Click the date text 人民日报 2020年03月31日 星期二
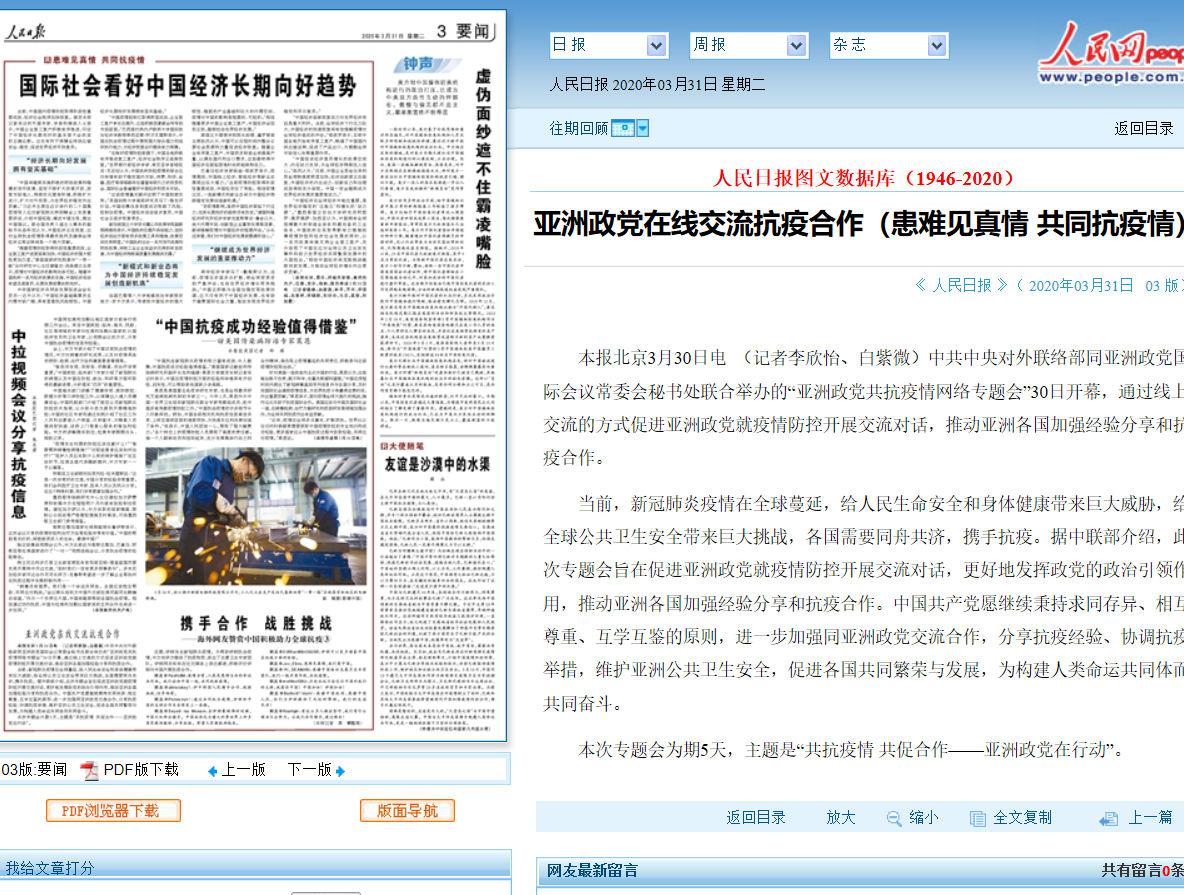The height and width of the screenshot is (895, 1184). (658, 85)
